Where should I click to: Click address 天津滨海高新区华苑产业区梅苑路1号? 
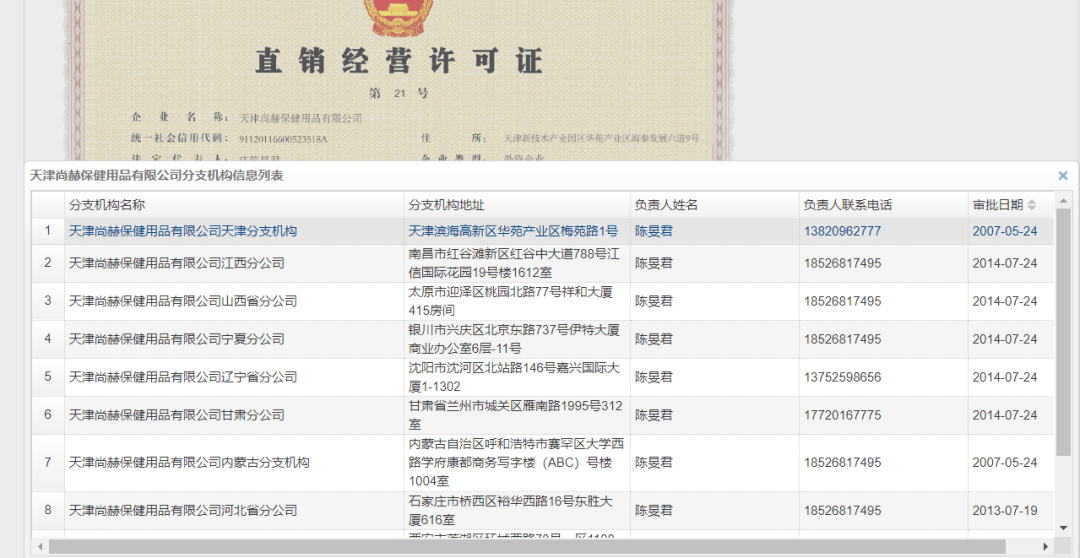point(513,231)
